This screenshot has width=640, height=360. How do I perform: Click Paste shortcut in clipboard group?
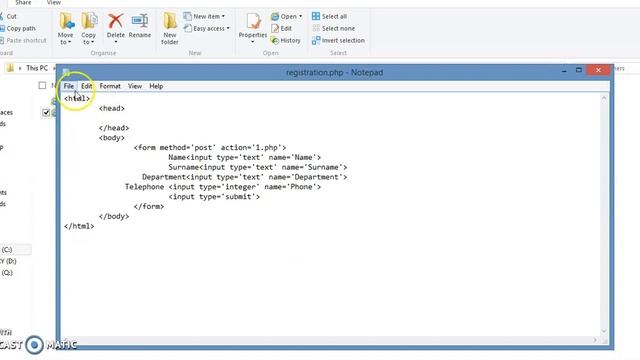coord(23,40)
